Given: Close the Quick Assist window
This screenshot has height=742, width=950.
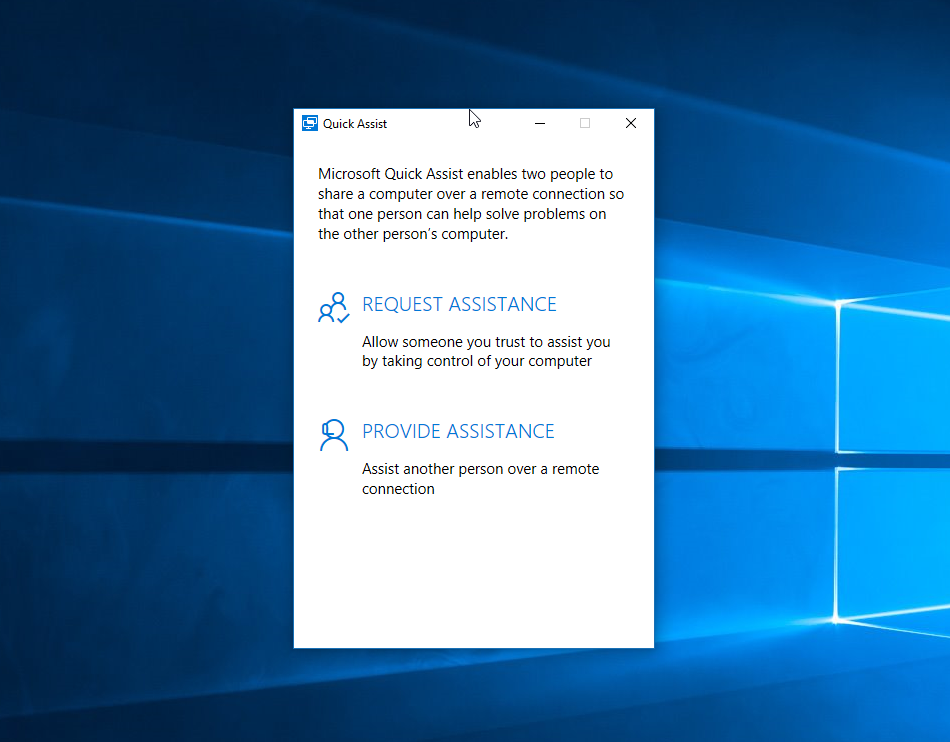Looking at the screenshot, I should point(631,123).
